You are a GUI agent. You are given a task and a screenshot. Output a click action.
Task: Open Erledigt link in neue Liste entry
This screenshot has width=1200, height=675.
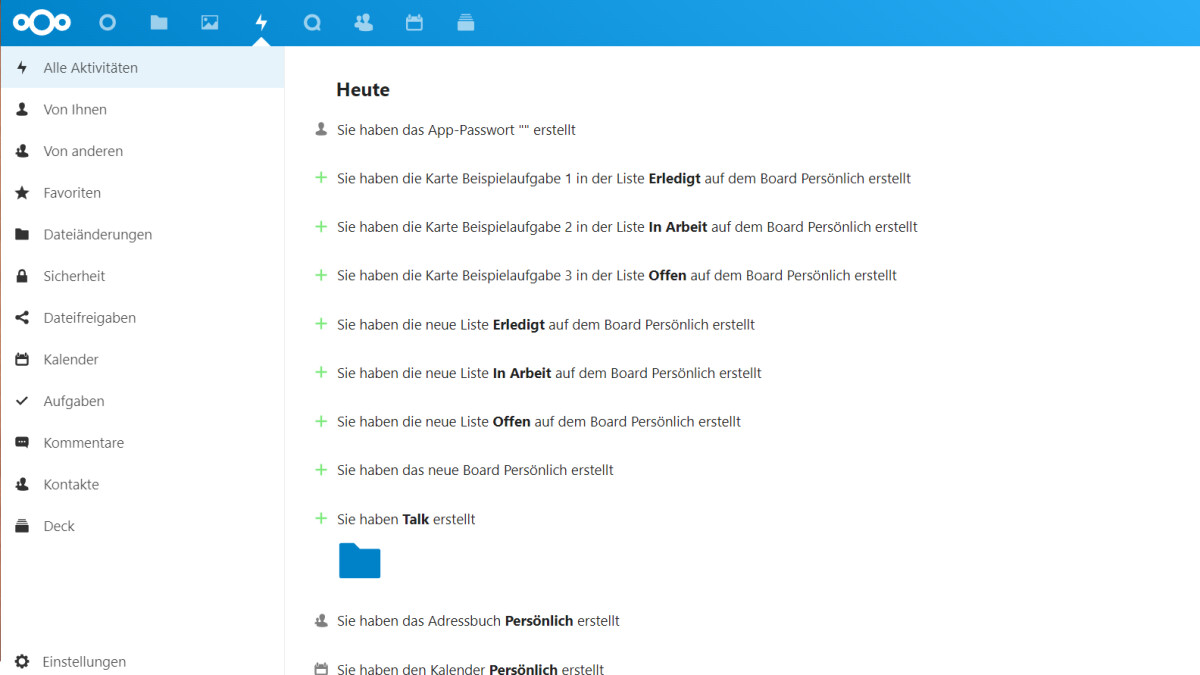[519, 324]
